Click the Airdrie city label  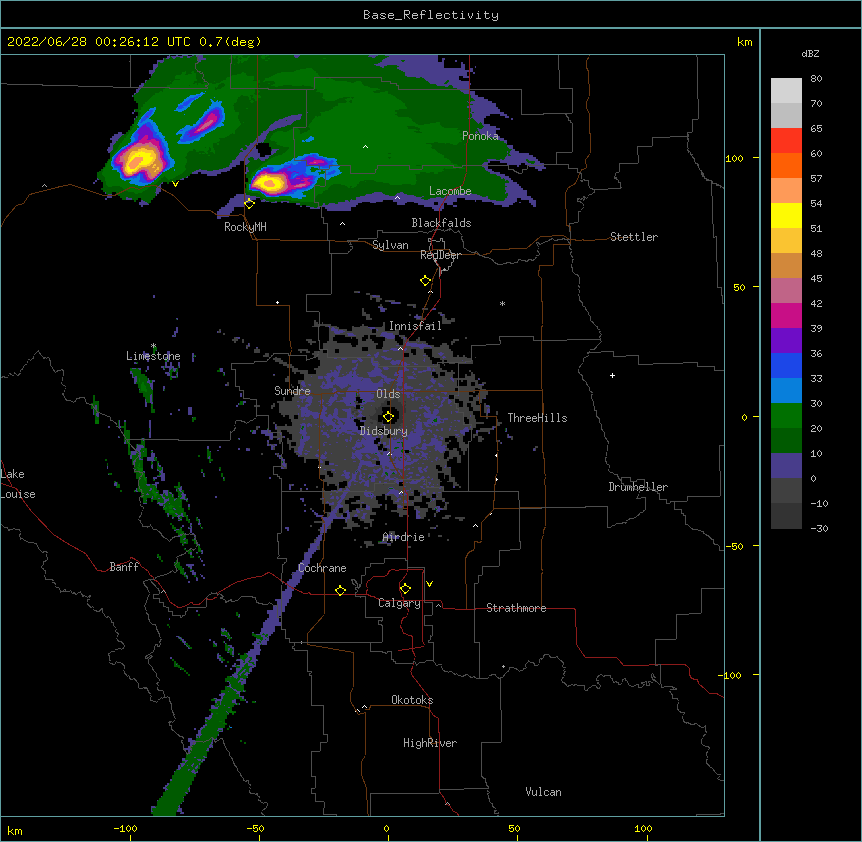coord(404,537)
